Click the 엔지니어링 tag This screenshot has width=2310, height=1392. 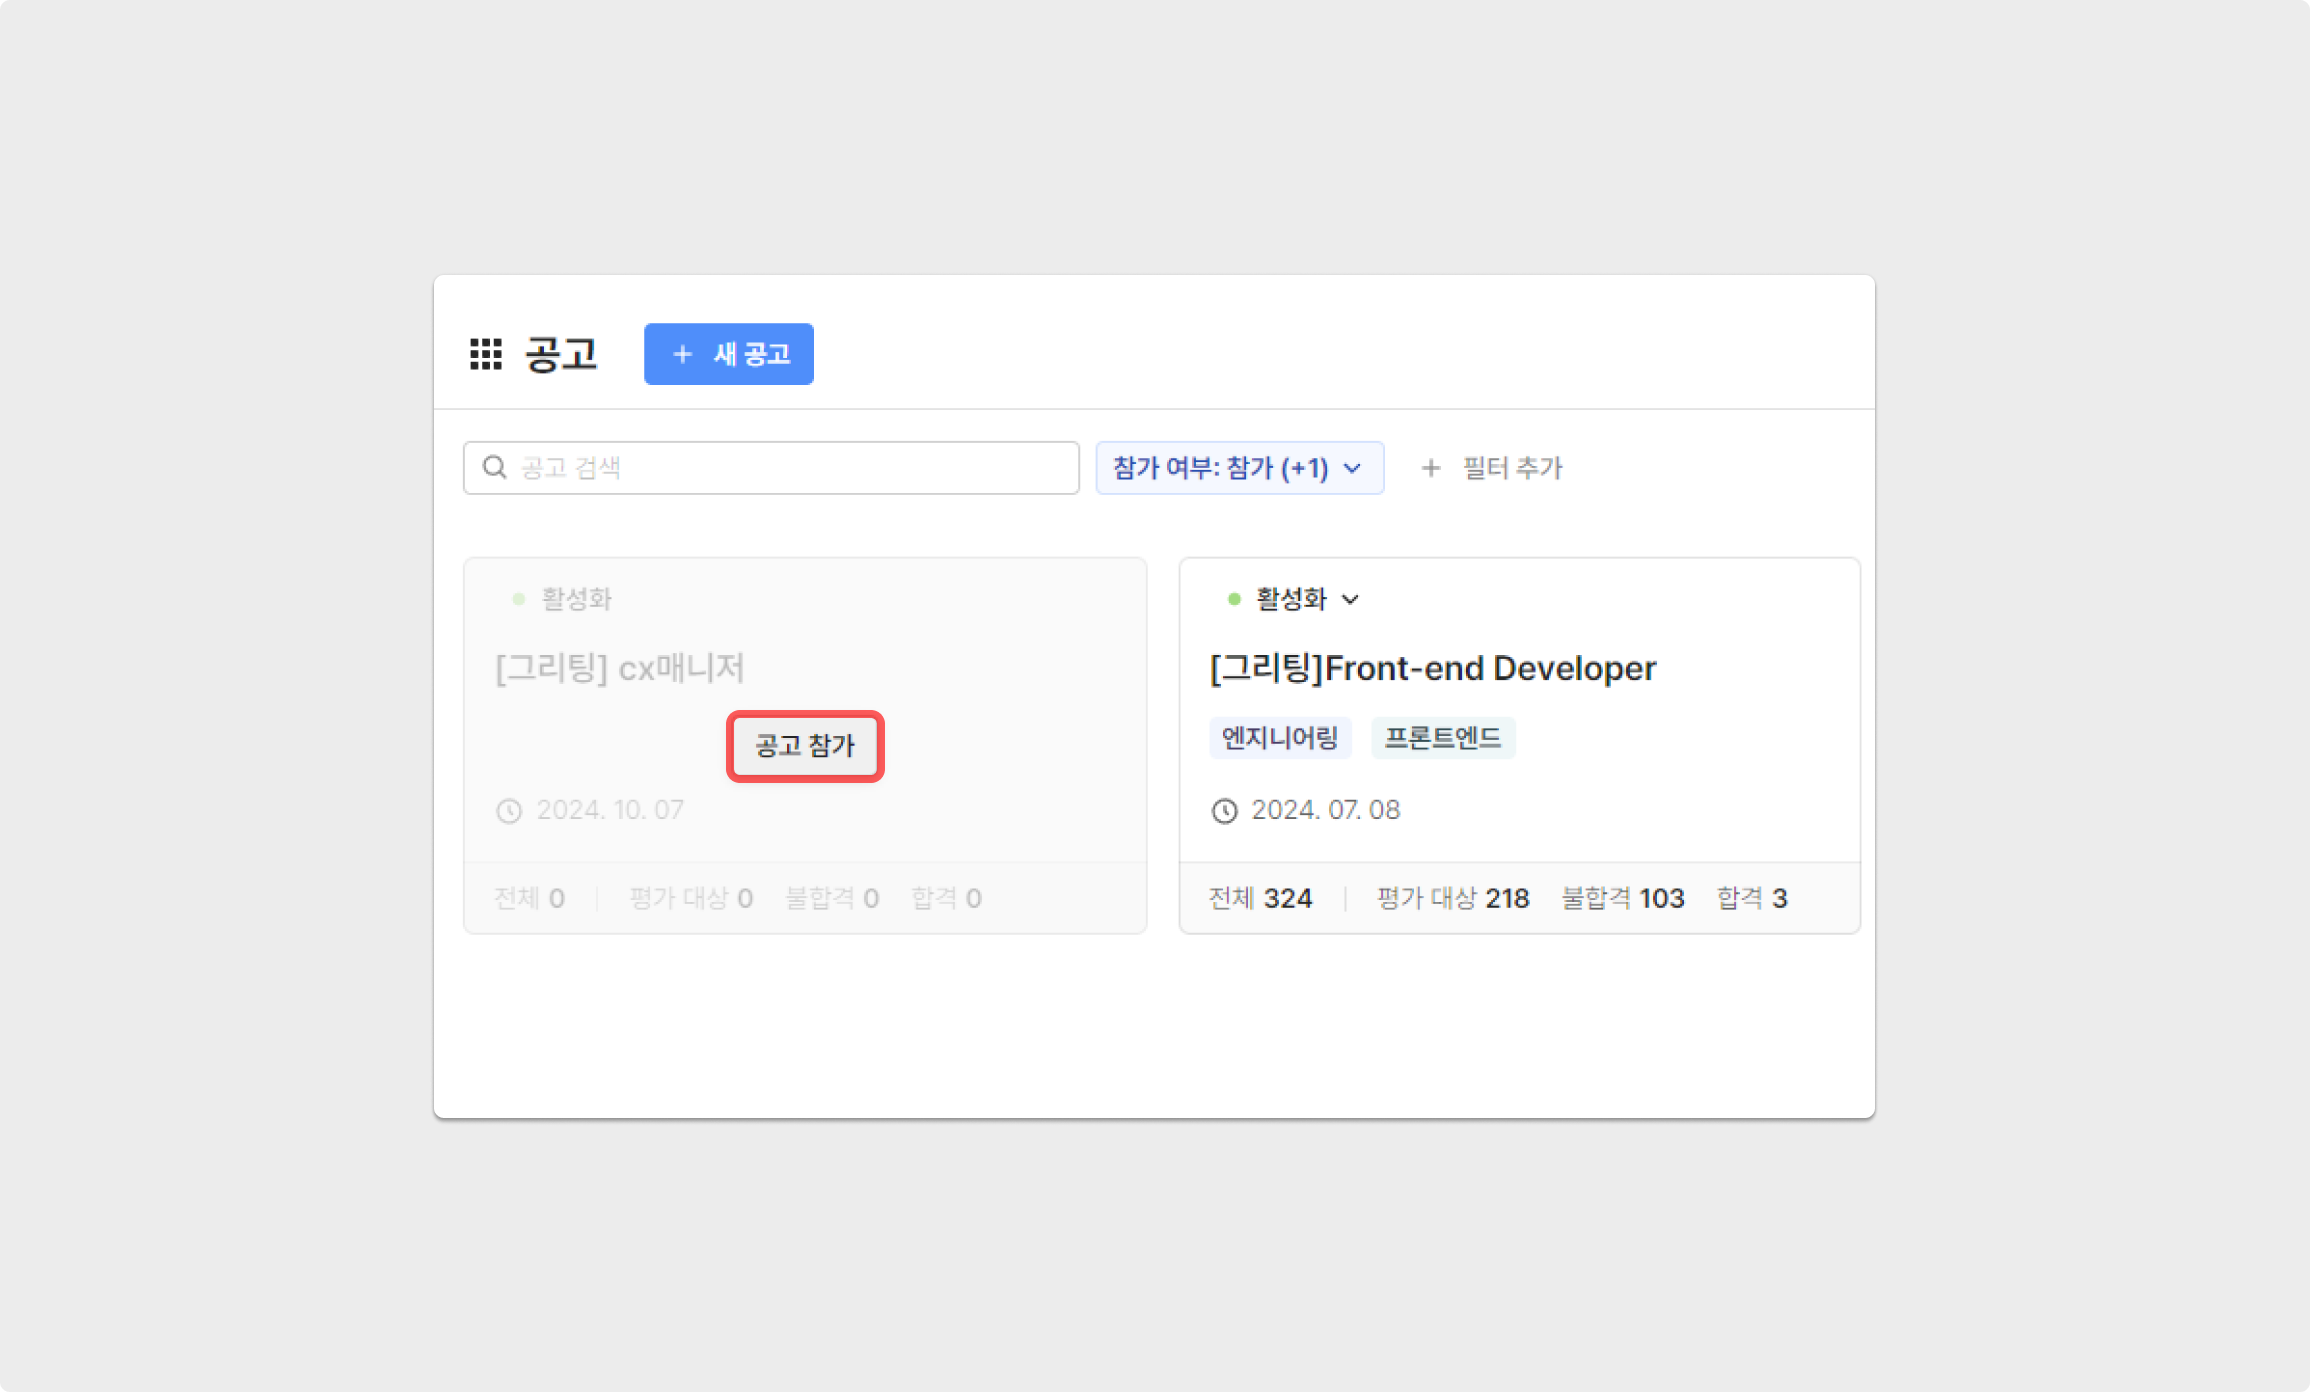[x=1279, y=738]
